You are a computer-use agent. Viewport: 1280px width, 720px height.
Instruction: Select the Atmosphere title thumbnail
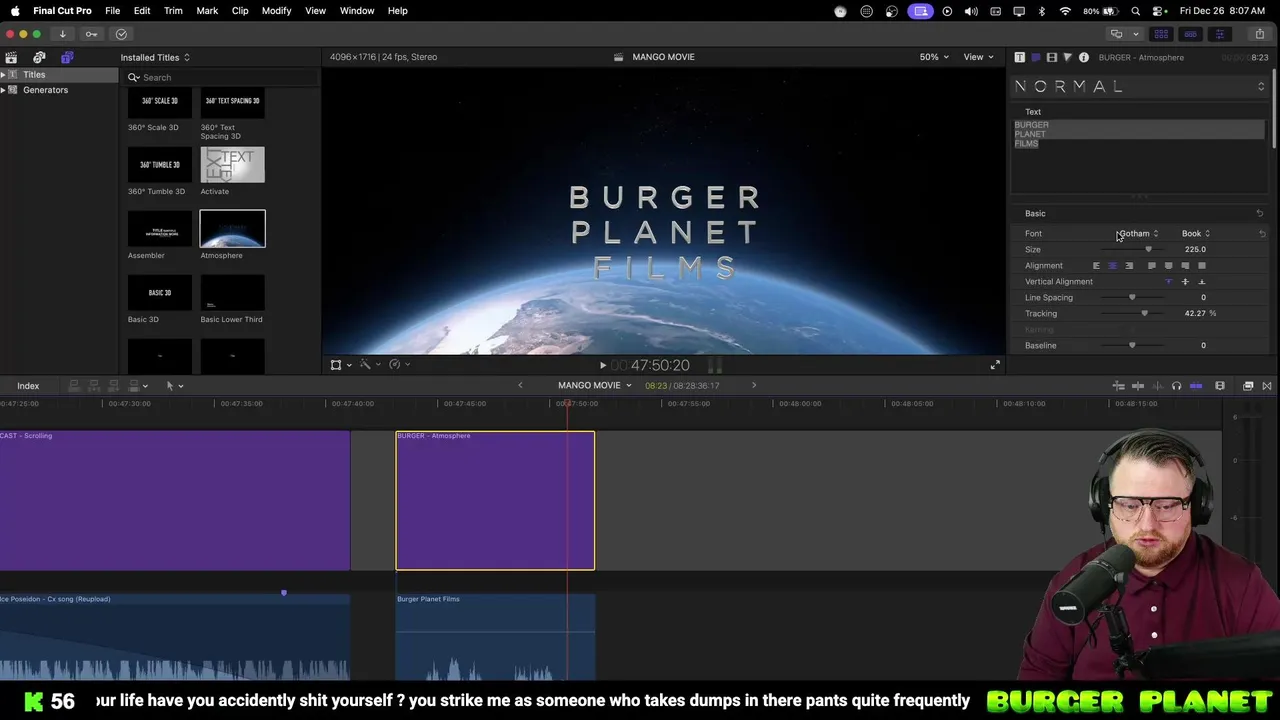pos(232,229)
